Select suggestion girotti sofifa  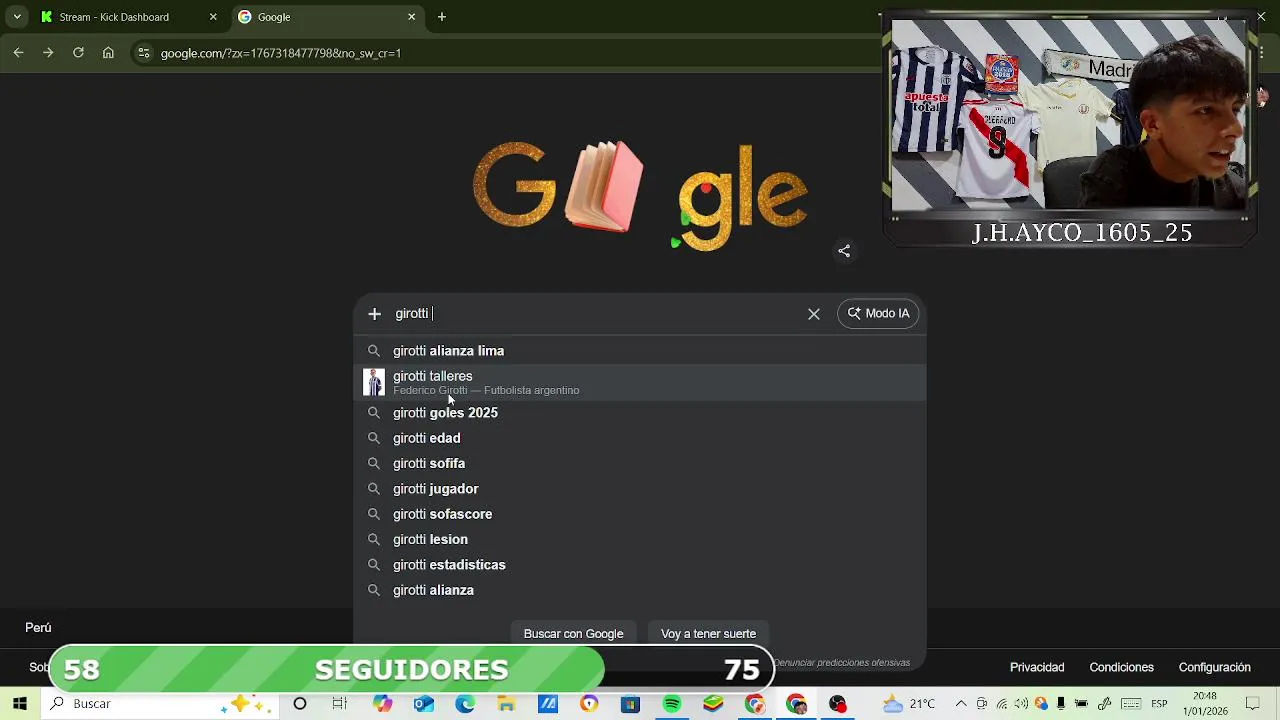click(640, 463)
